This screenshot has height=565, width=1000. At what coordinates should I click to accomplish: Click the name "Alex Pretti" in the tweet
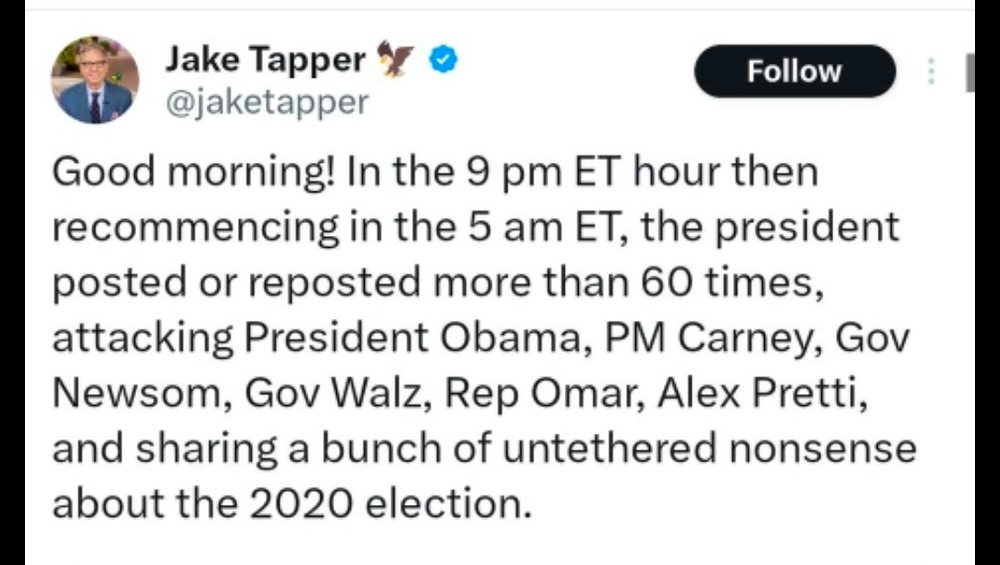coord(758,393)
